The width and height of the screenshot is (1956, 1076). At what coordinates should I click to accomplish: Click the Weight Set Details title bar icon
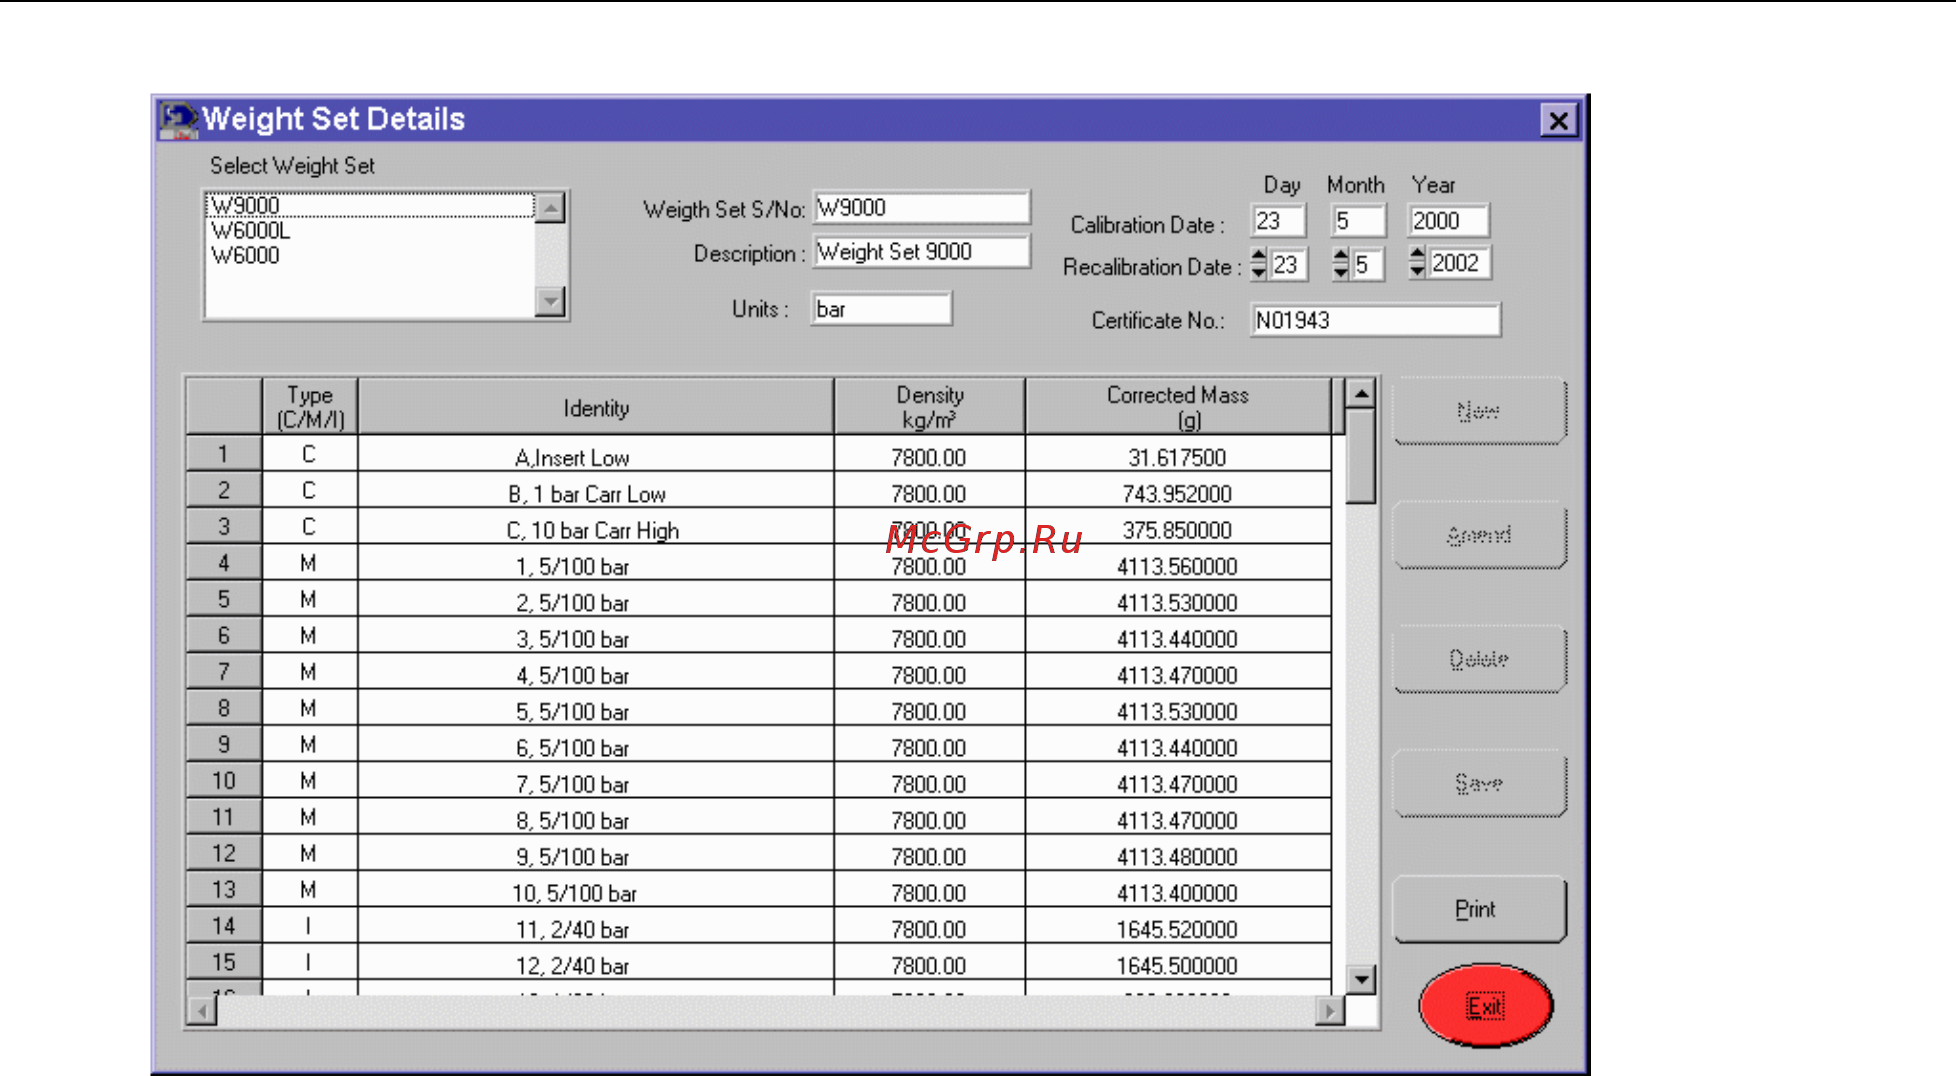(x=179, y=120)
